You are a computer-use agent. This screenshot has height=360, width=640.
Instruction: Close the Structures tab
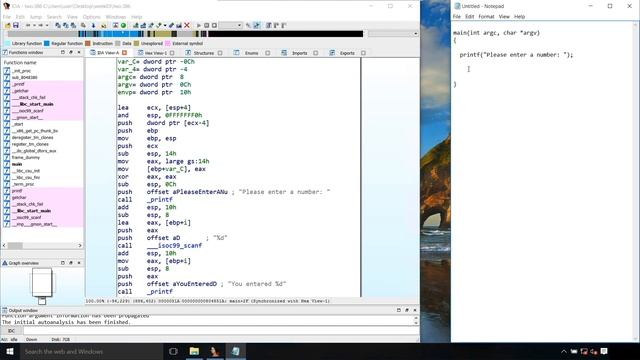(x=220, y=53)
